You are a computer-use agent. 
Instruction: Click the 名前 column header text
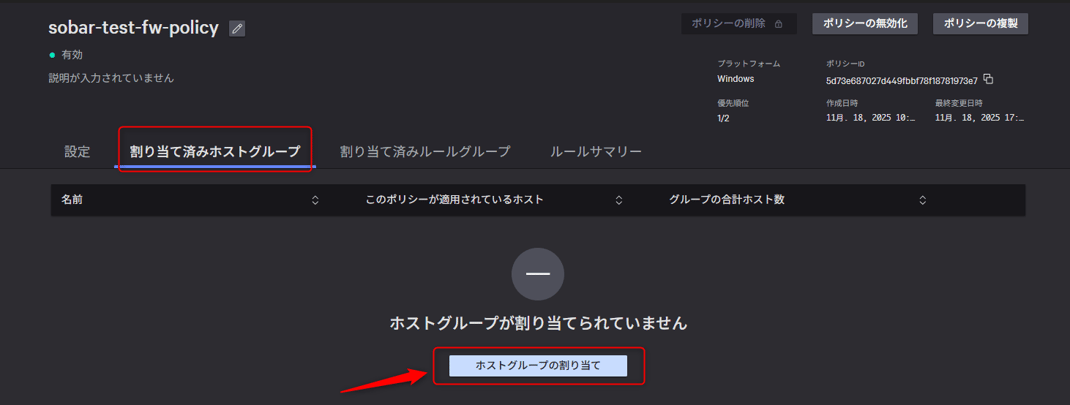[72, 200]
